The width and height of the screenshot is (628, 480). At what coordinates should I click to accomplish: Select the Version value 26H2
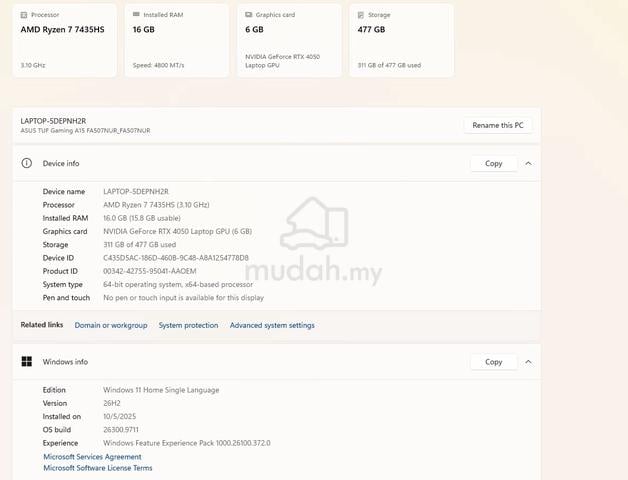112,403
